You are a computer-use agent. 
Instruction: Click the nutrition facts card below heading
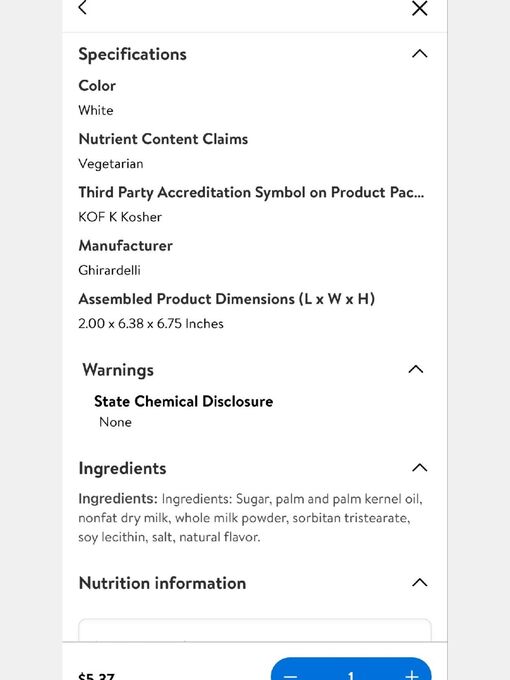255,630
